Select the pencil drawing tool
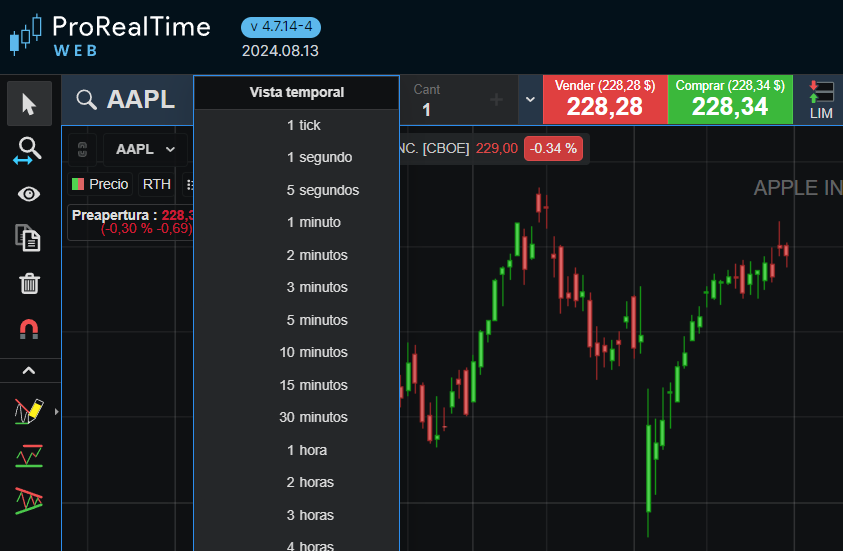 click(x=28, y=412)
